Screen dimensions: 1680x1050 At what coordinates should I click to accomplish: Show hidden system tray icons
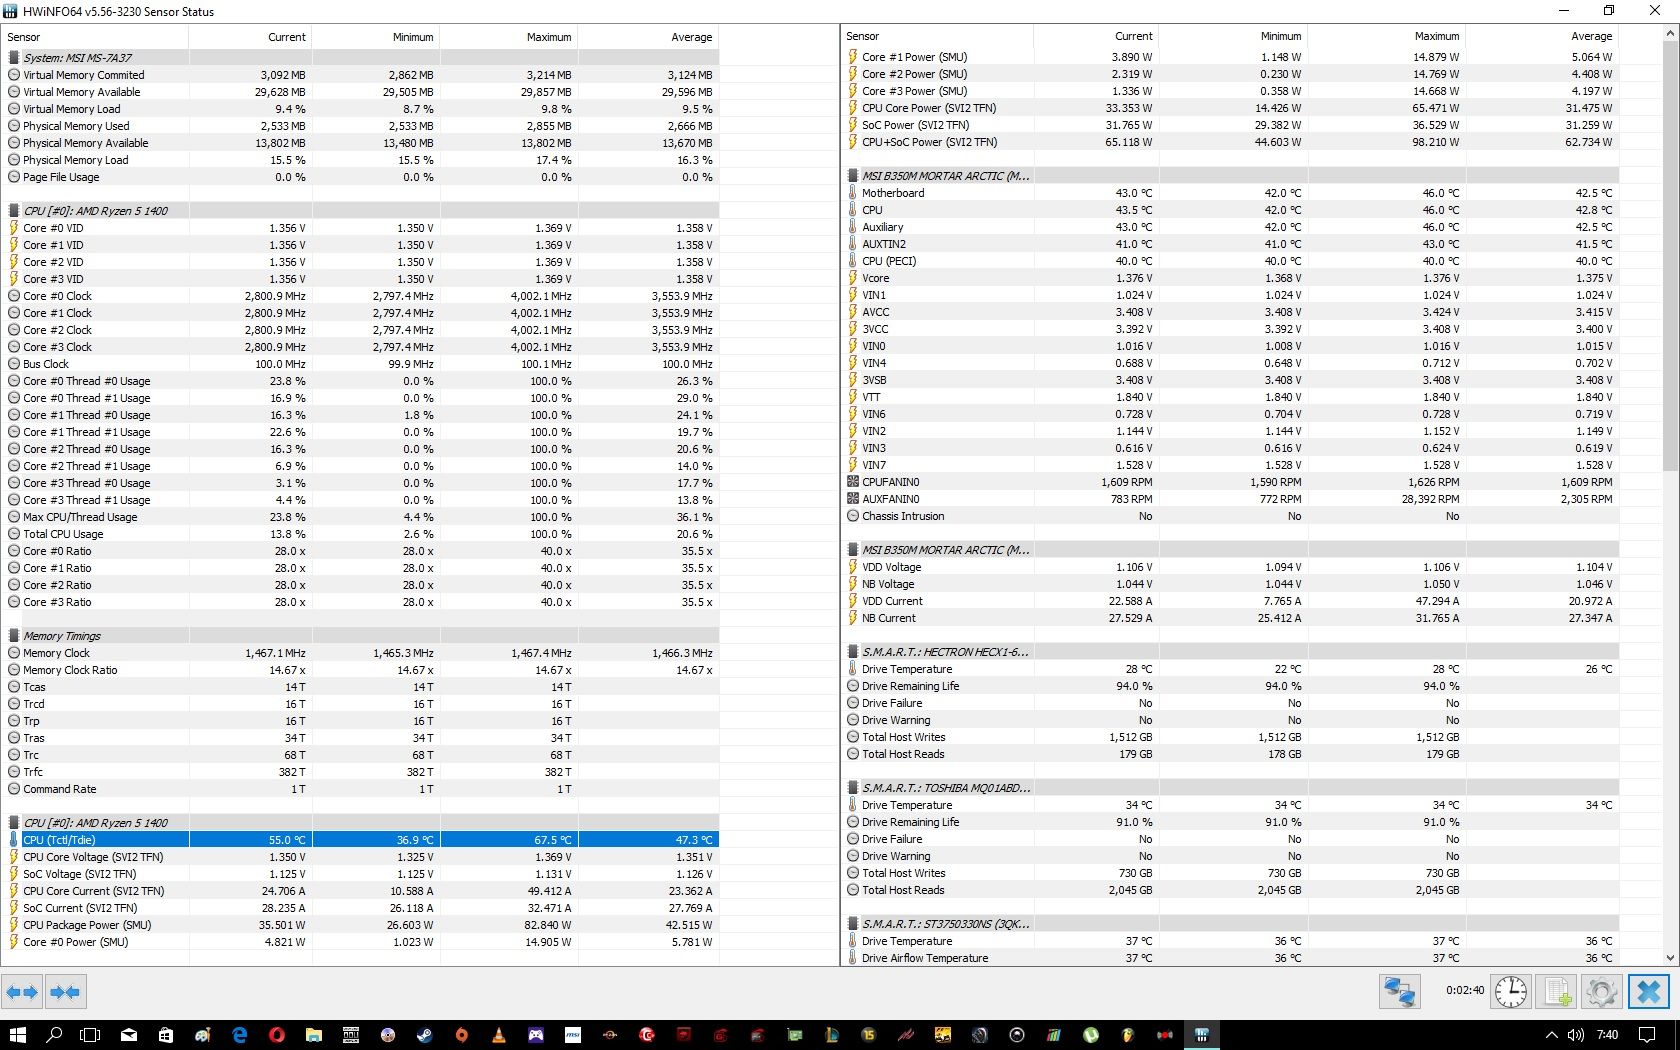tap(1551, 1035)
